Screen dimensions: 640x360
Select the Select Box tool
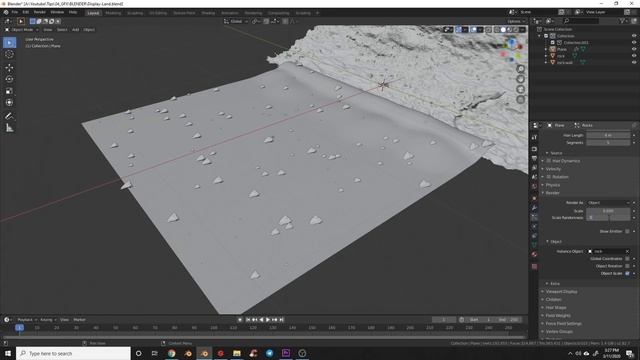click(9, 42)
